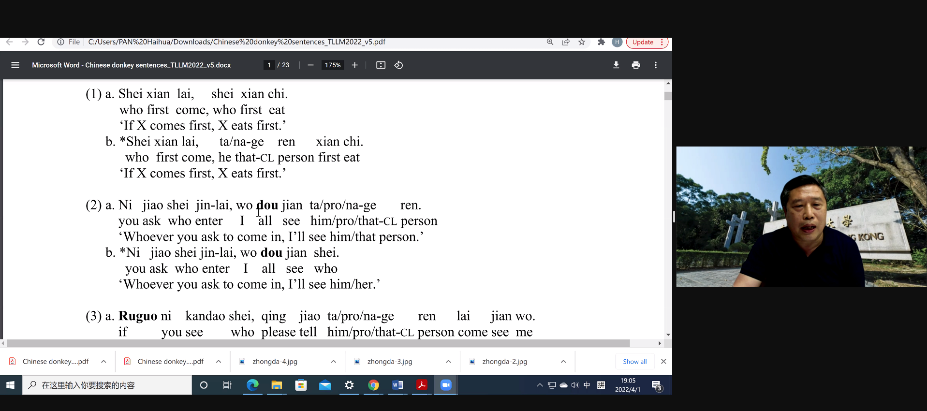Download the PDF file
The height and width of the screenshot is (411, 927).
[616, 65]
